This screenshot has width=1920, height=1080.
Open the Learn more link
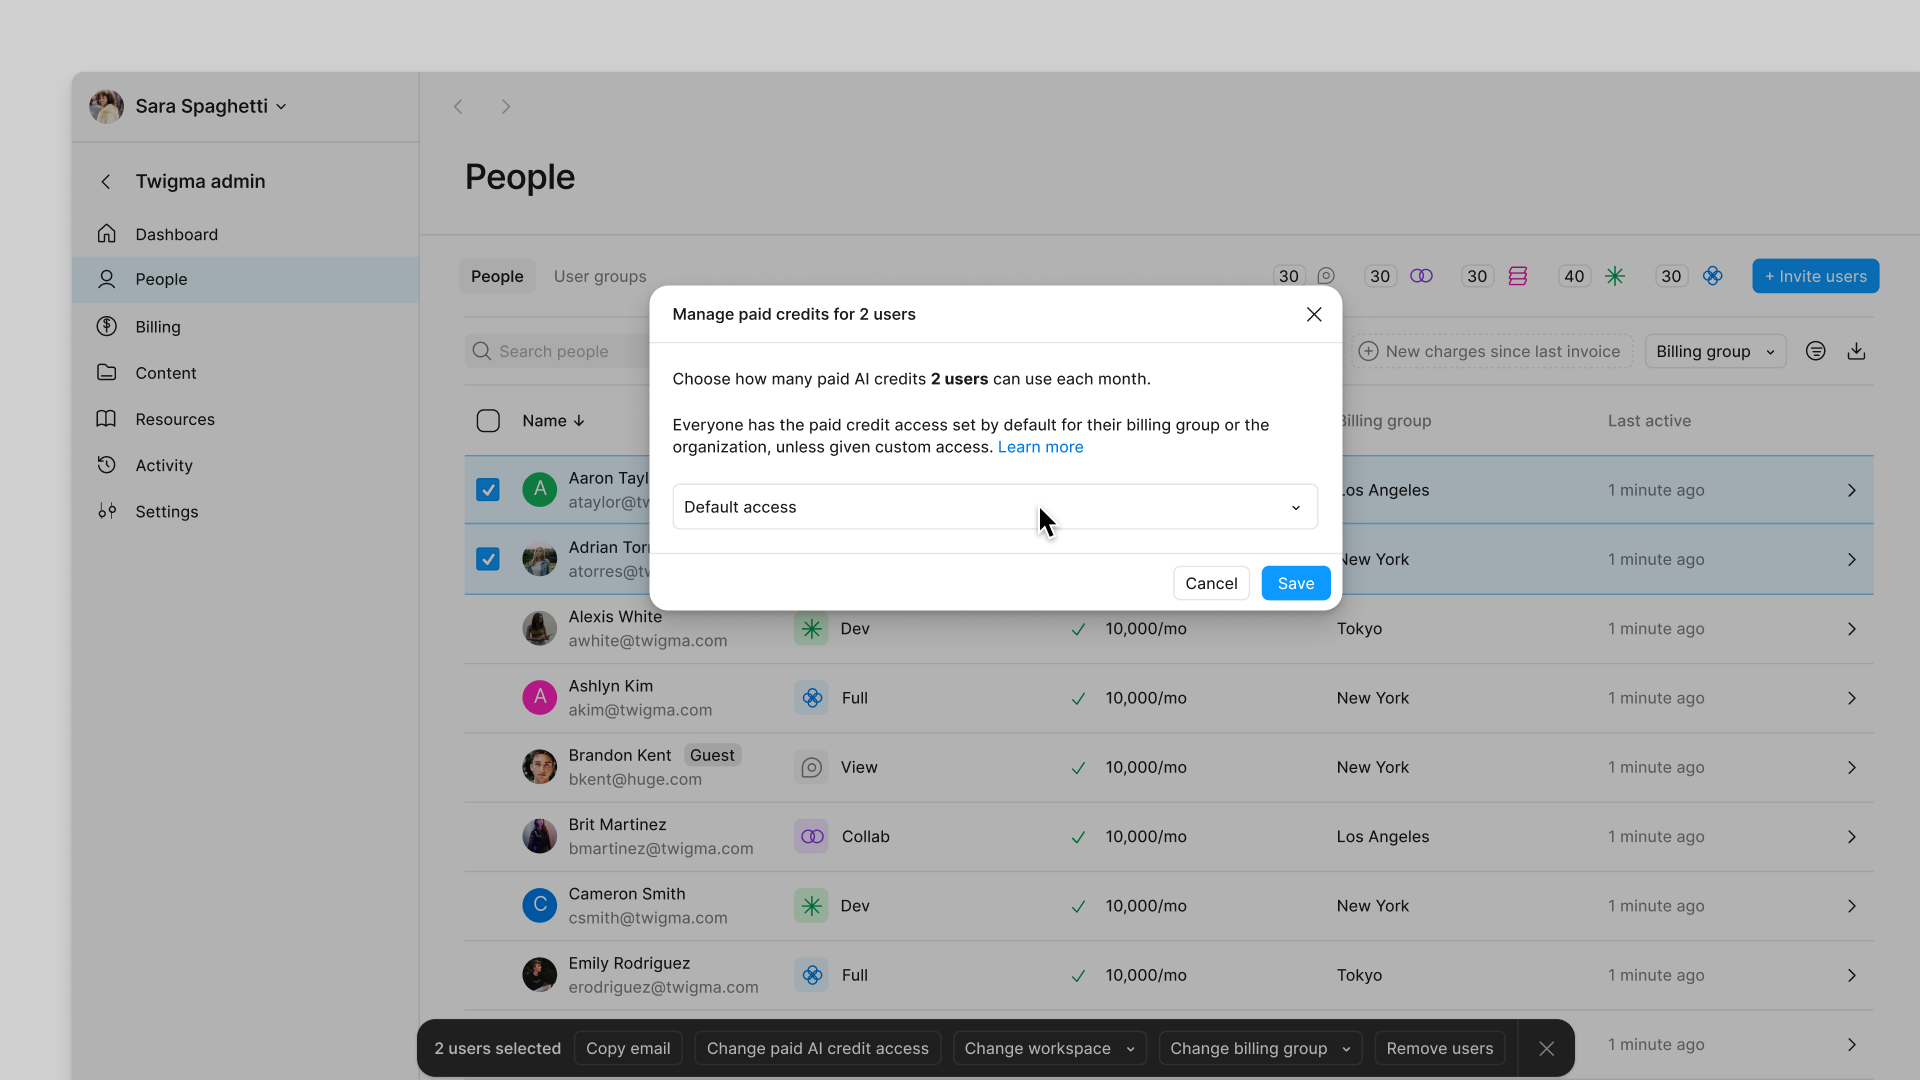1040,447
